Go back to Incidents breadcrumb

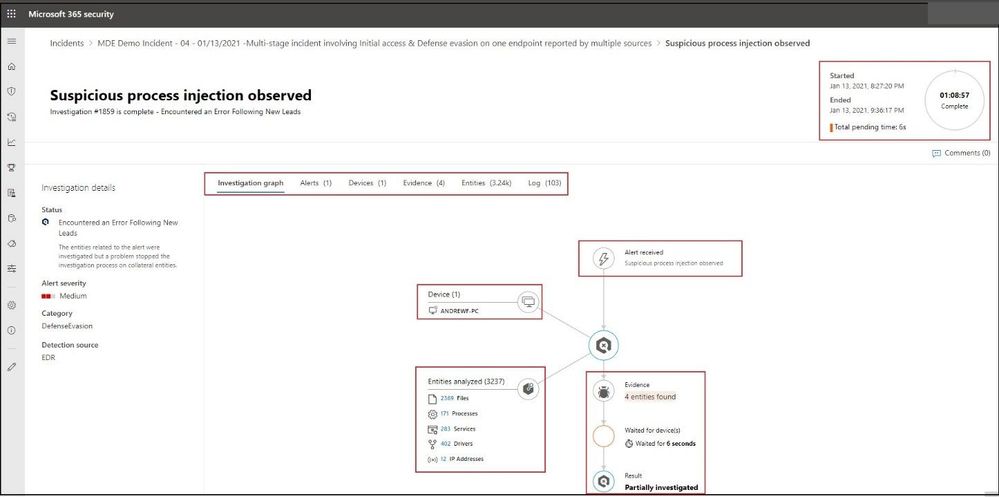tap(67, 43)
